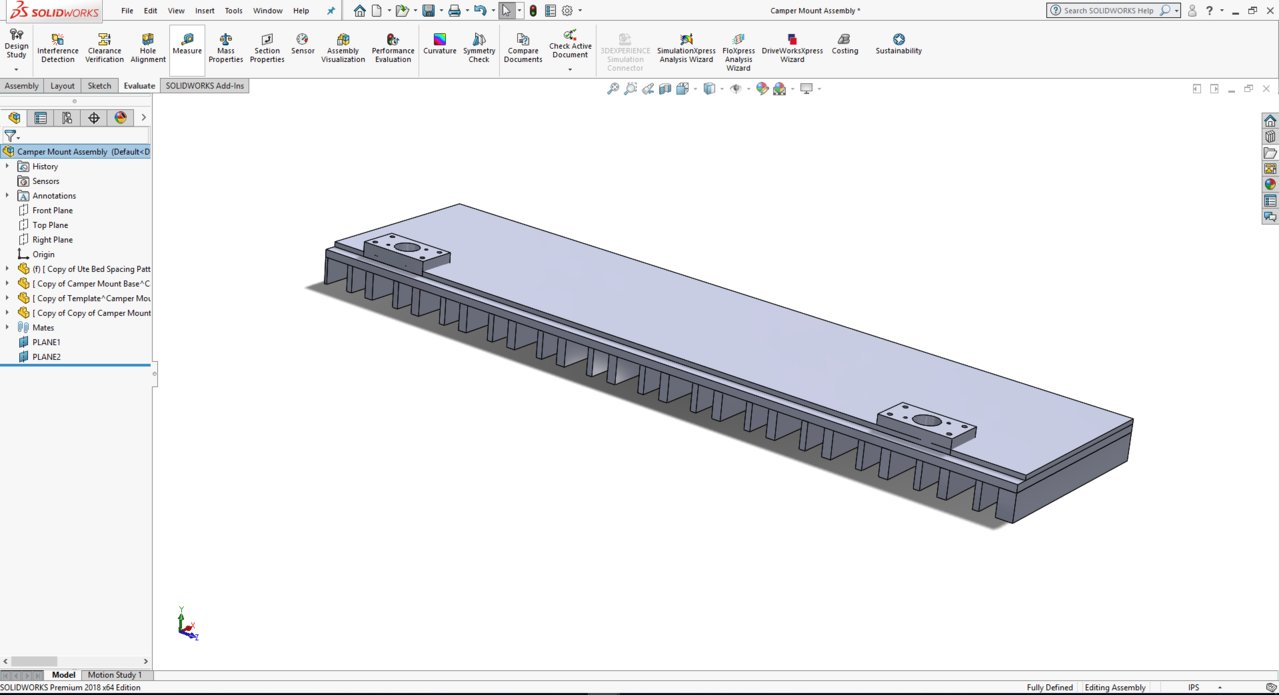This screenshot has width=1279, height=695.
Task: Open the Sustainability tool
Action: (899, 46)
